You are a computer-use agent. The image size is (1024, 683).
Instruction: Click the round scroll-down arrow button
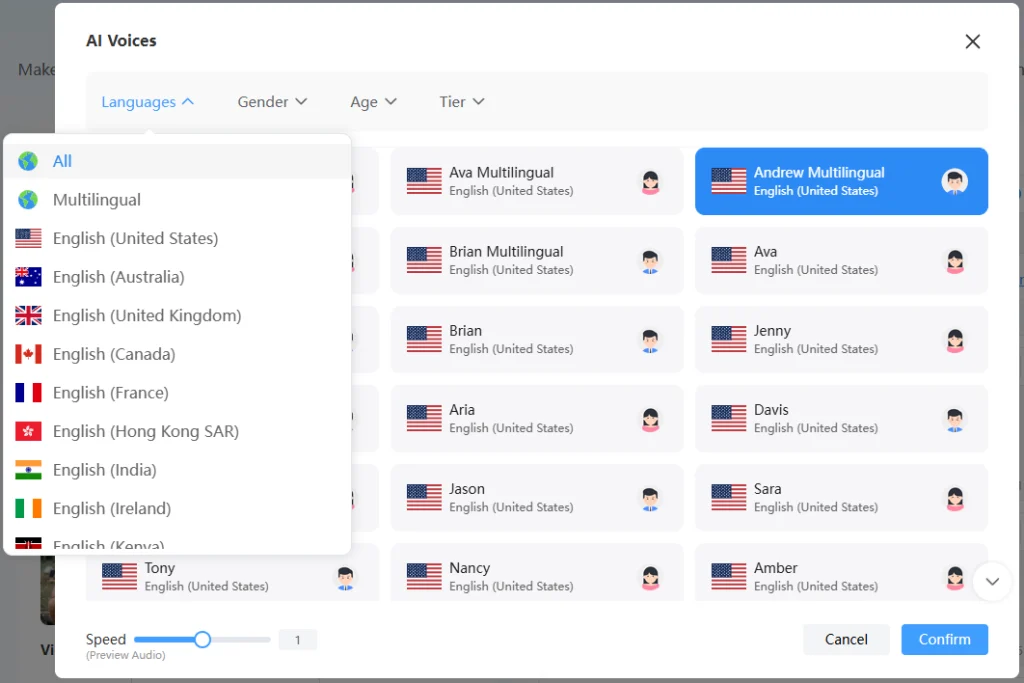click(x=992, y=581)
